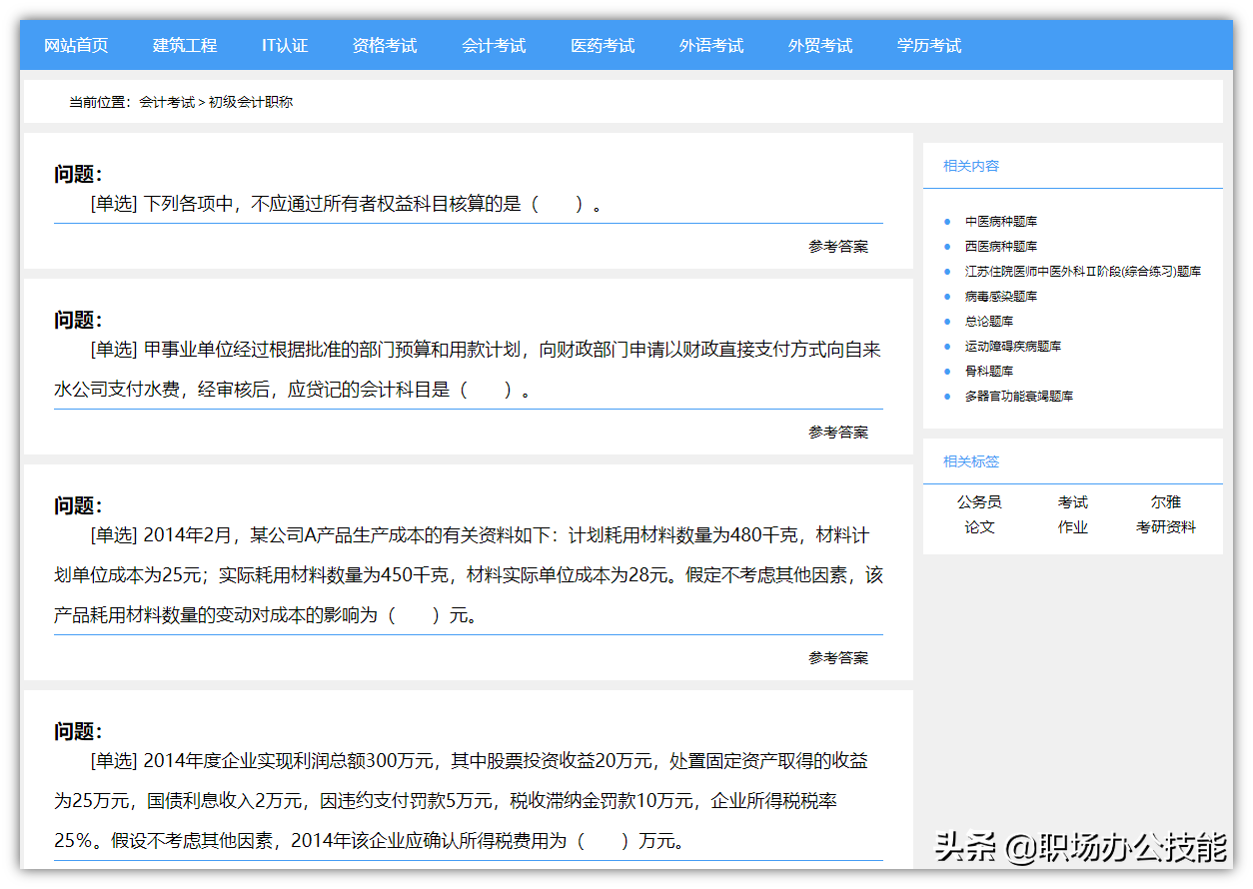
Task: Reveal 参考答案 for the first question
Action: click(x=837, y=246)
